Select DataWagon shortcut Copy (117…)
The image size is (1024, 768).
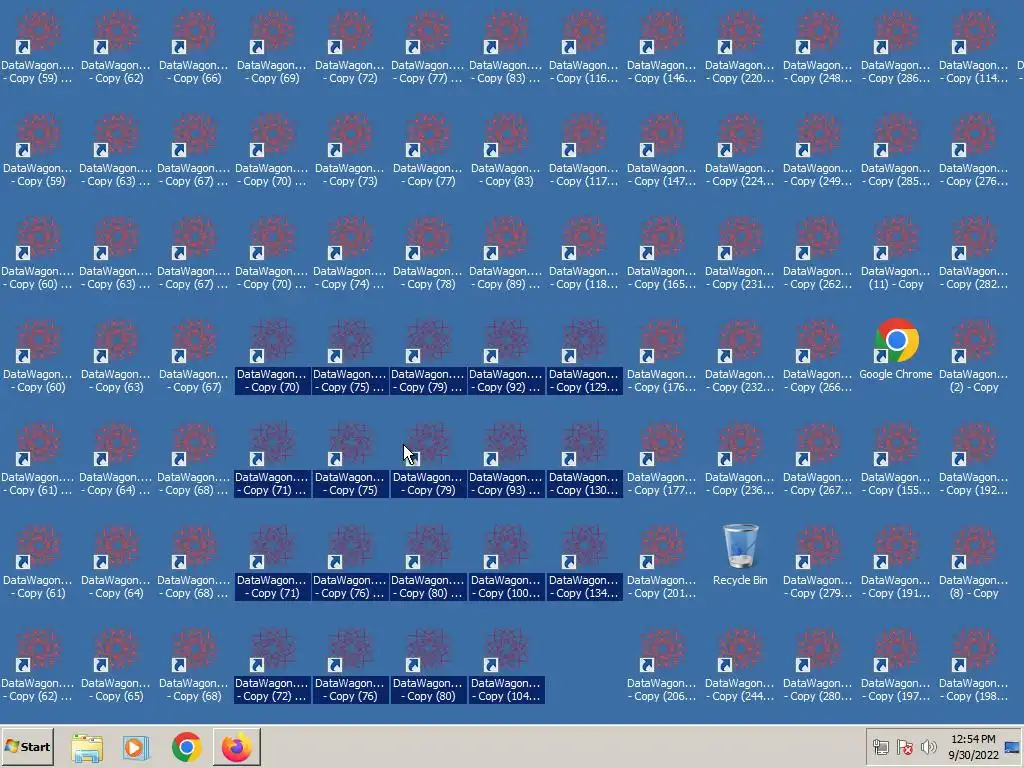coord(584,150)
